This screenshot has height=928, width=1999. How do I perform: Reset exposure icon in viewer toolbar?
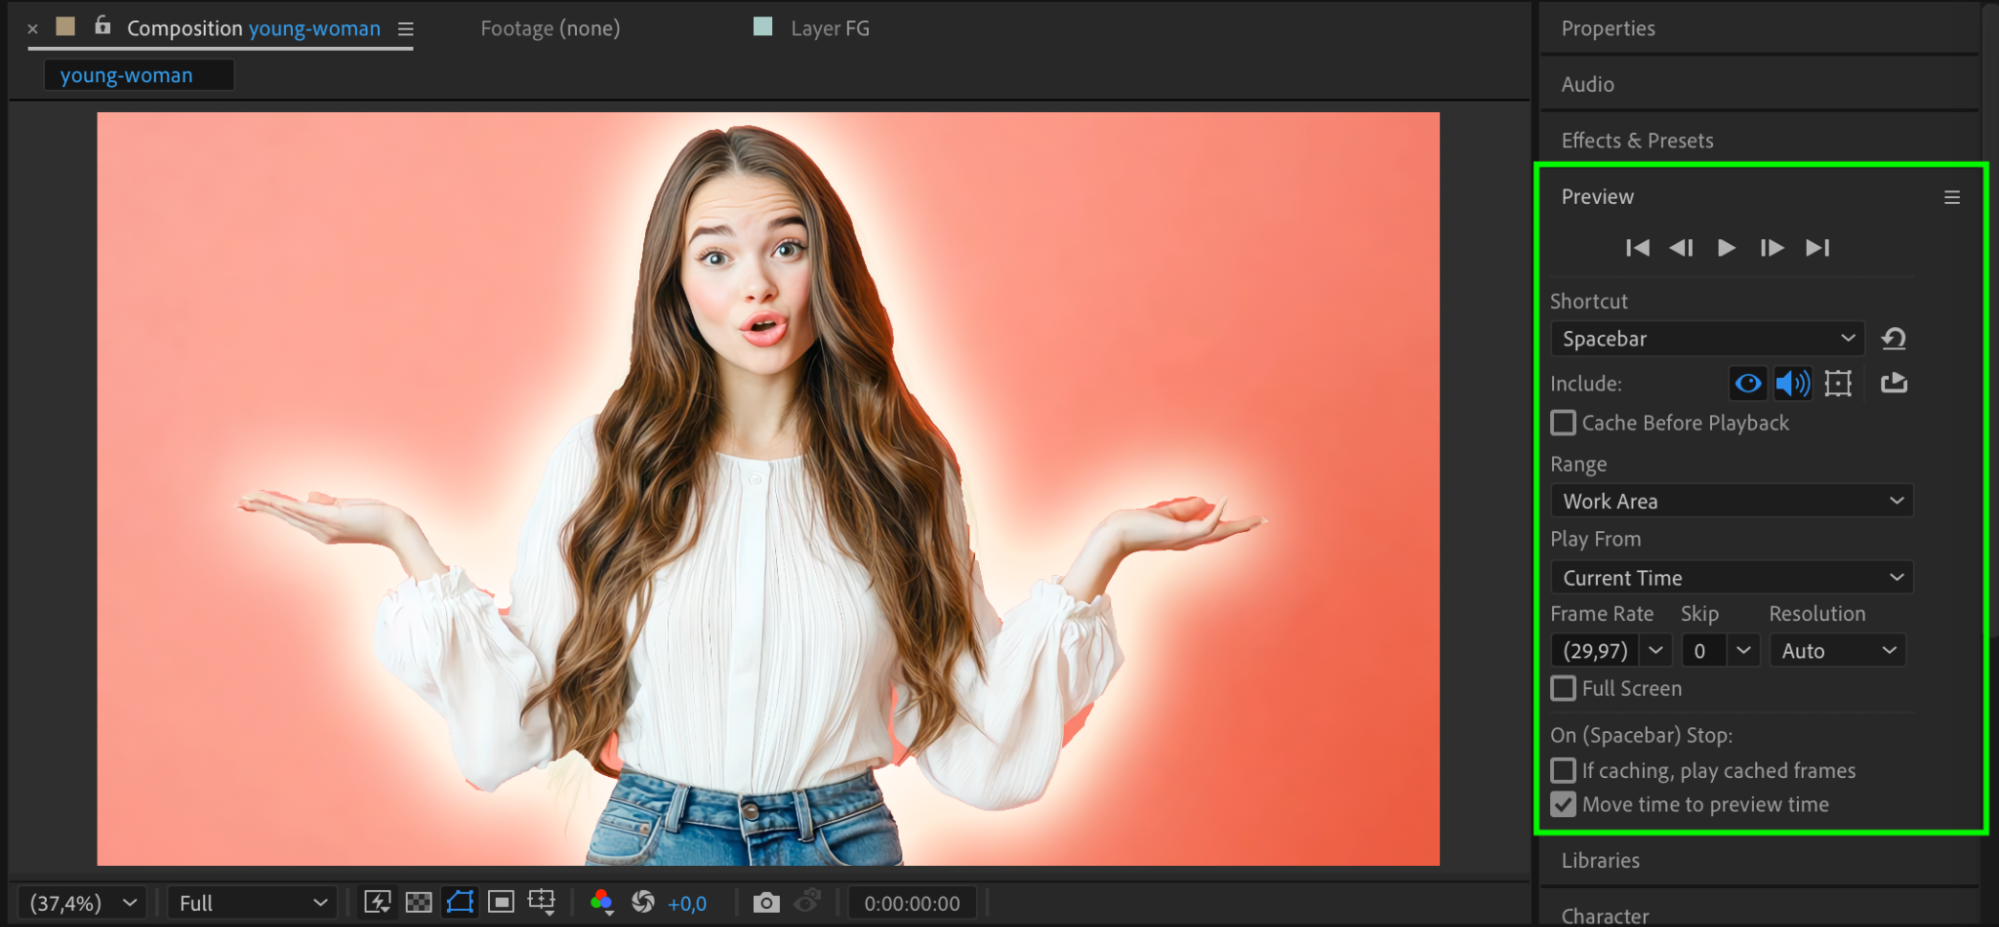click(x=643, y=903)
